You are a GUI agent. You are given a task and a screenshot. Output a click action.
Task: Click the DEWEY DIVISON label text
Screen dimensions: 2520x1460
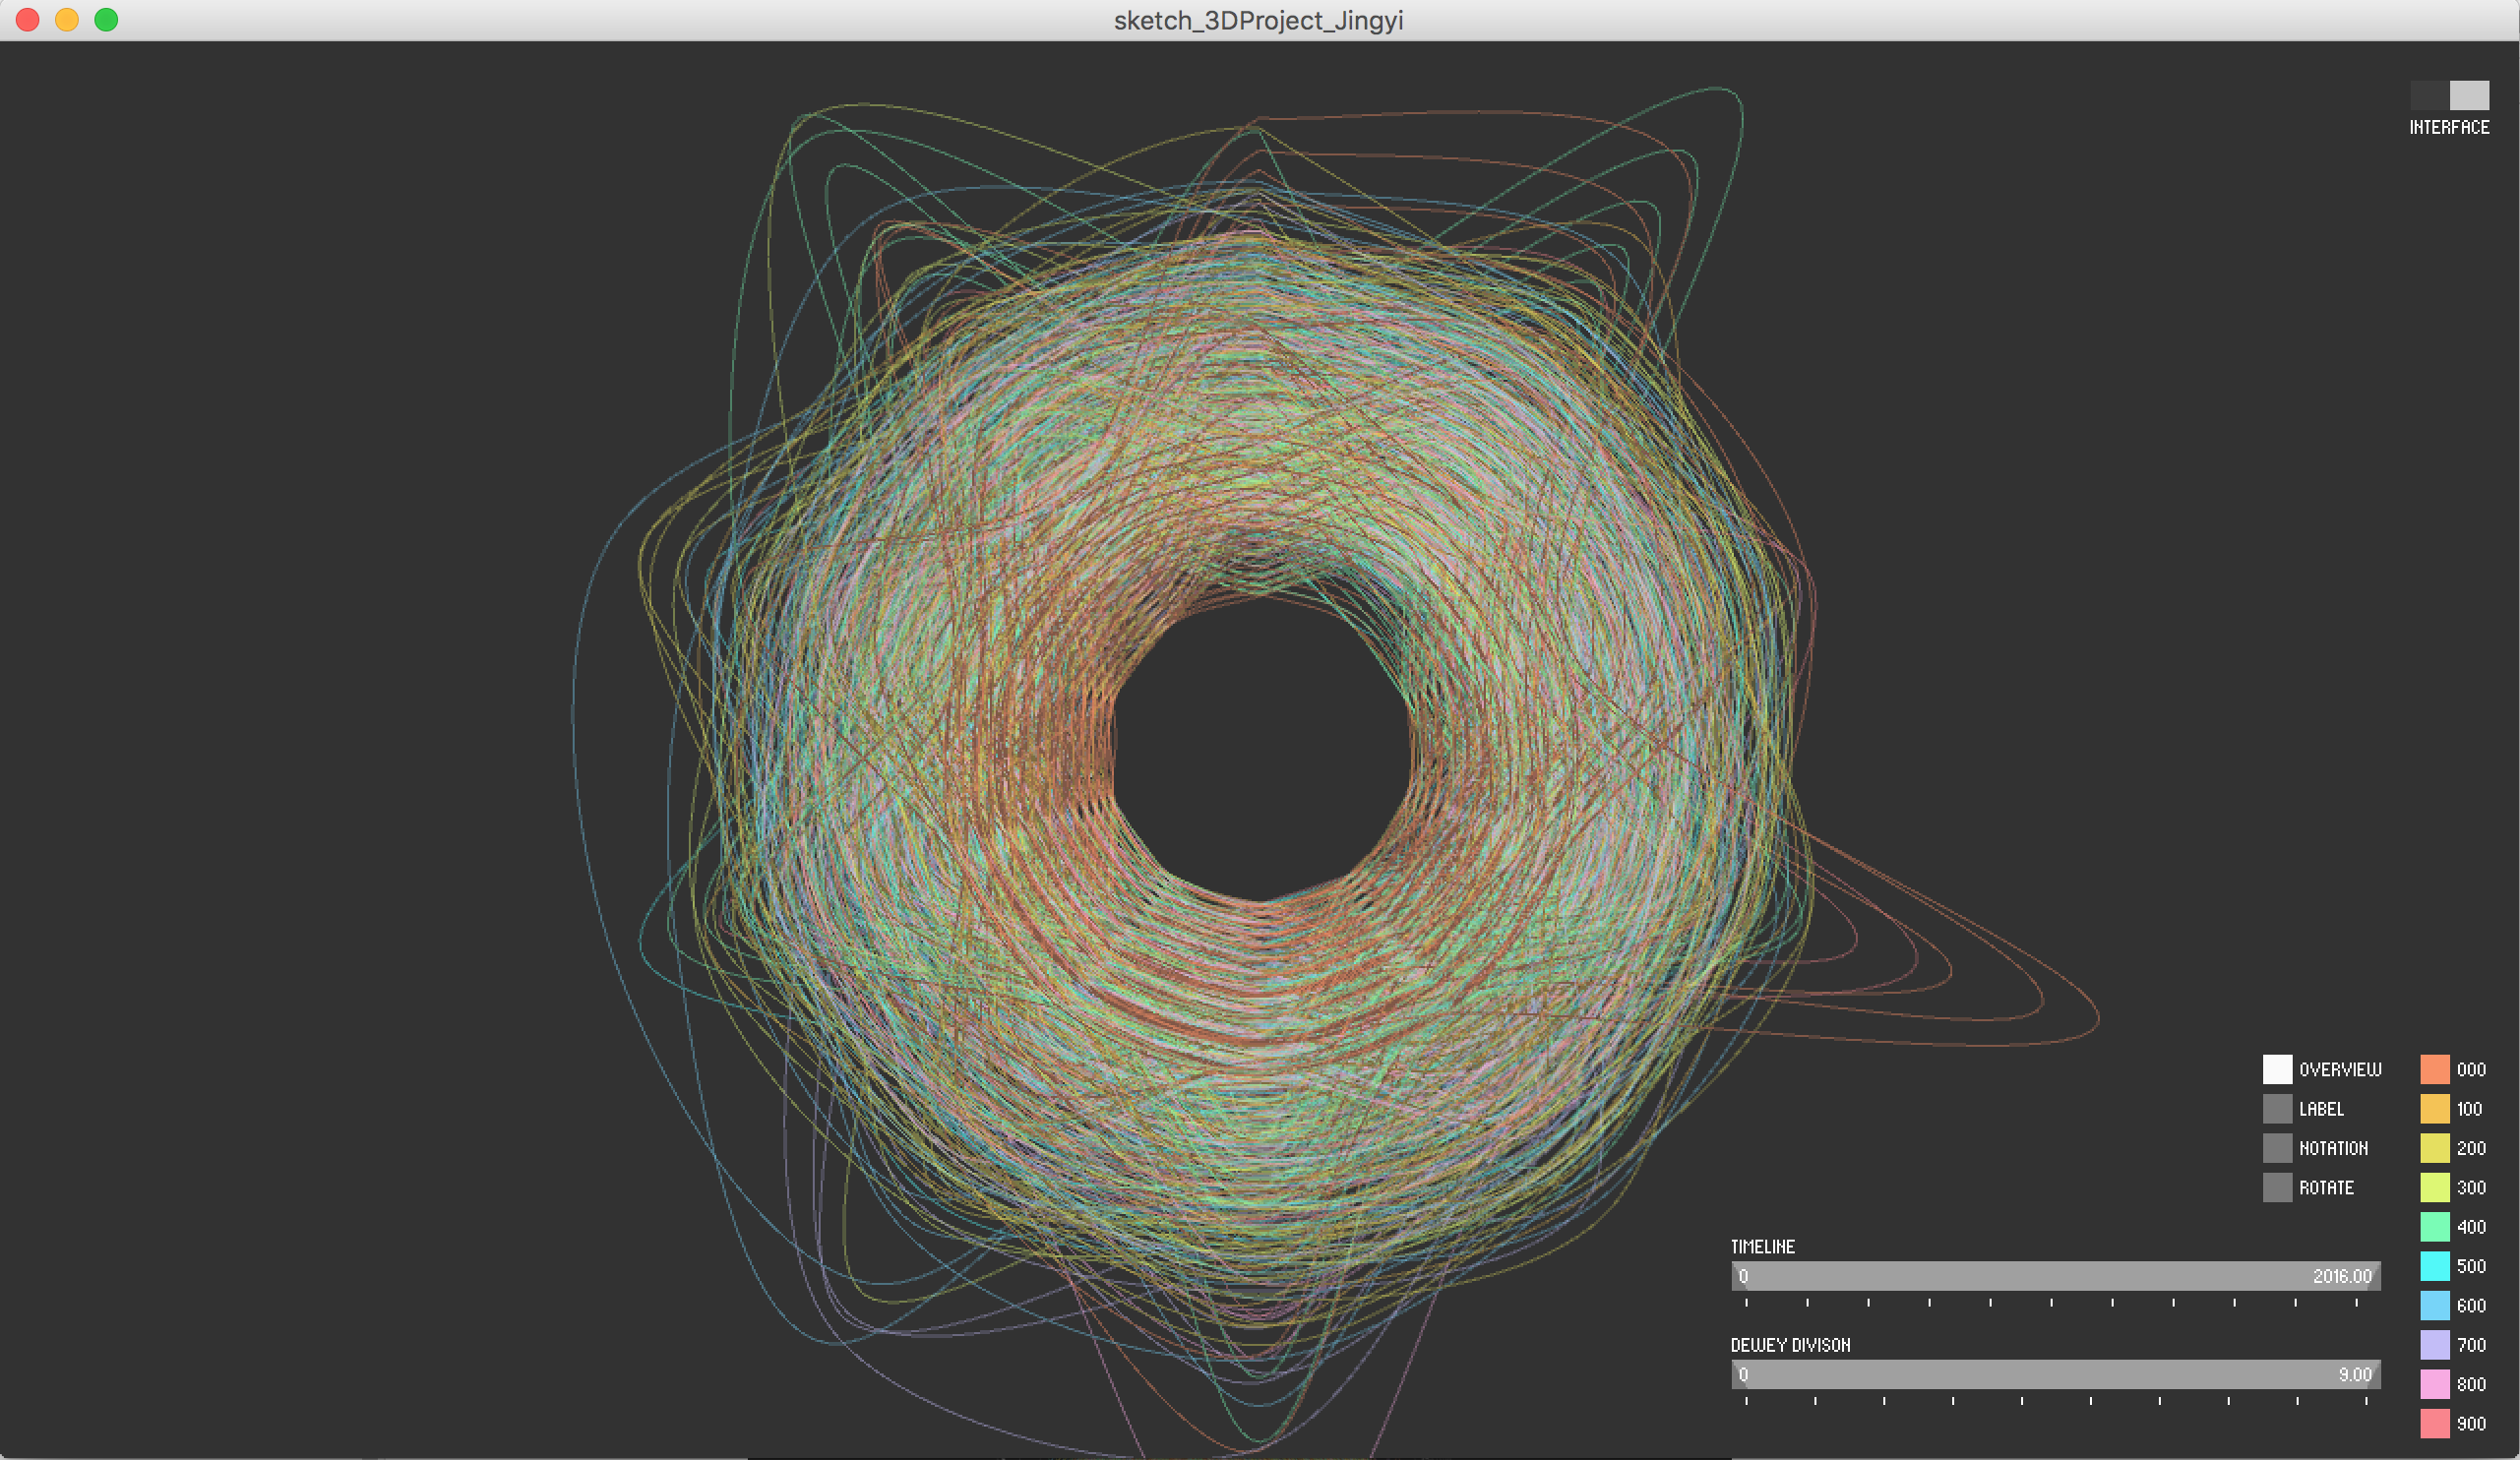[1791, 1345]
